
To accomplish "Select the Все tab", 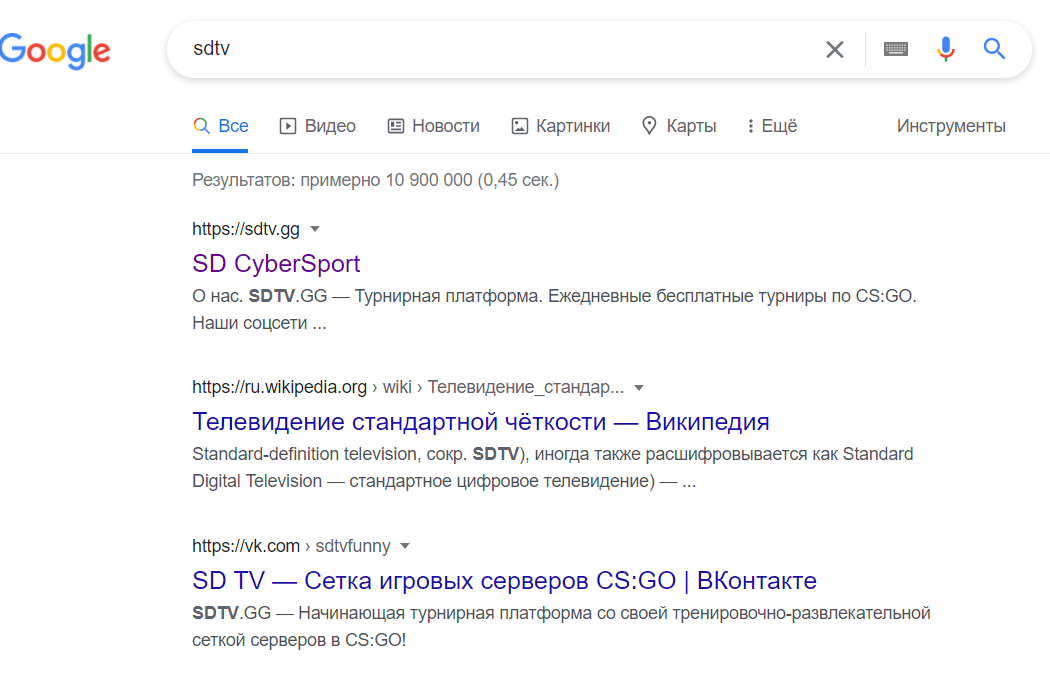I will 220,126.
